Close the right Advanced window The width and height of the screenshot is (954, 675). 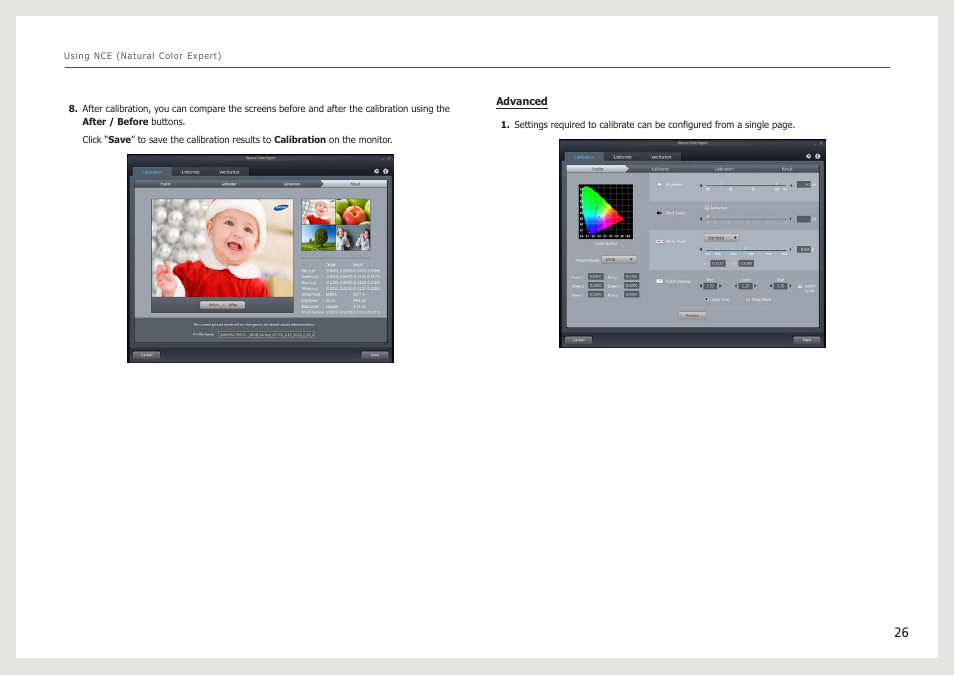click(x=821, y=143)
